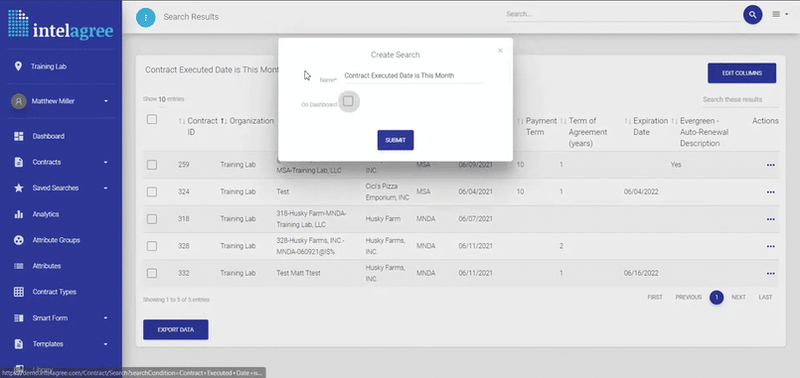Go to the Next page
The image size is (800, 378).
(x=738, y=297)
